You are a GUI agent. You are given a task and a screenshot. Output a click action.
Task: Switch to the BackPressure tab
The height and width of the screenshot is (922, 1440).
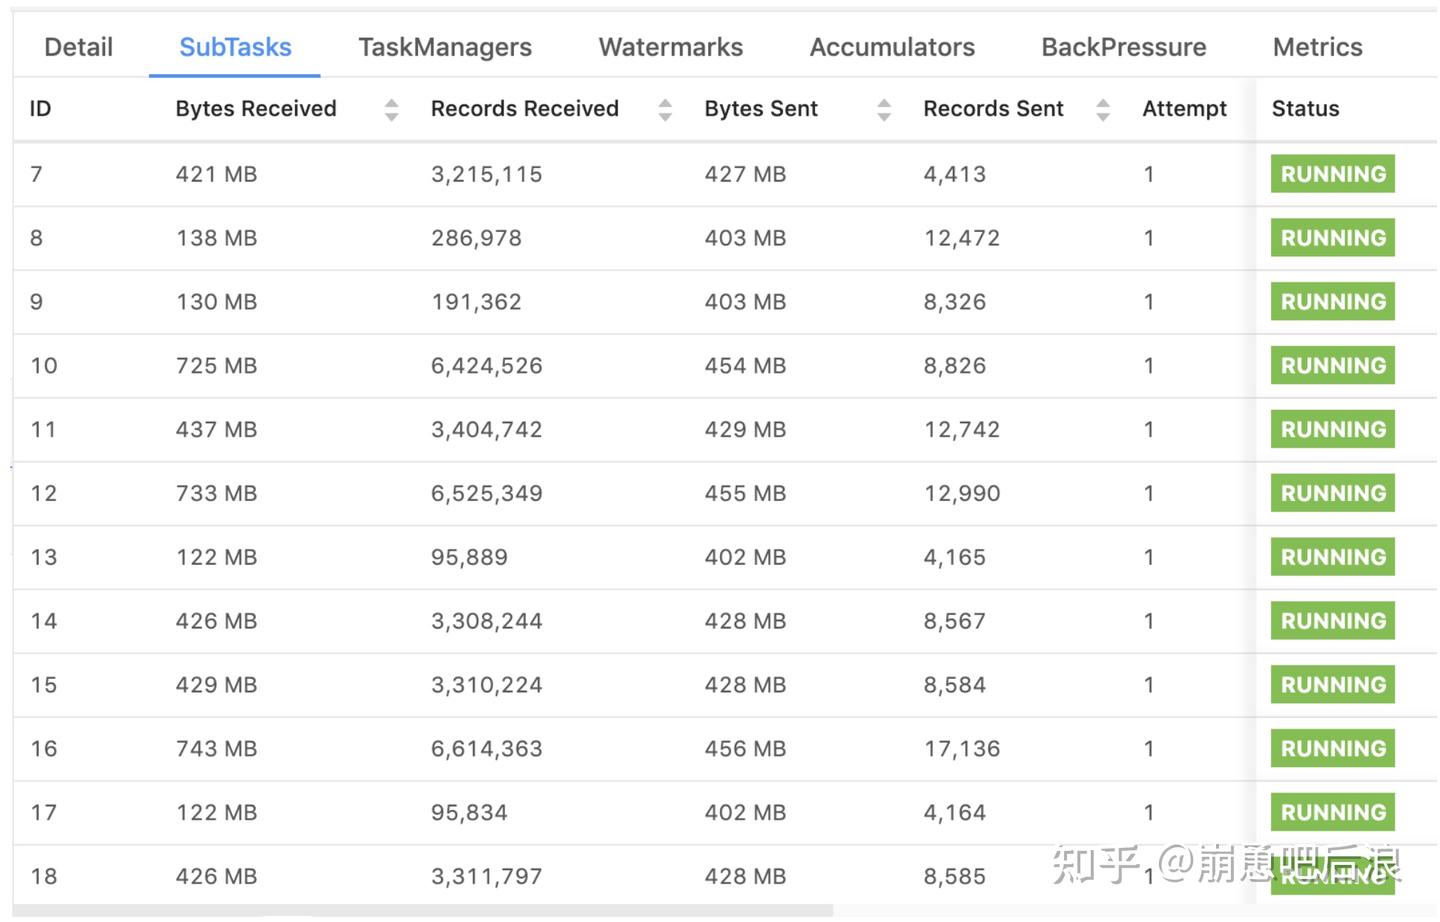pos(1123,46)
